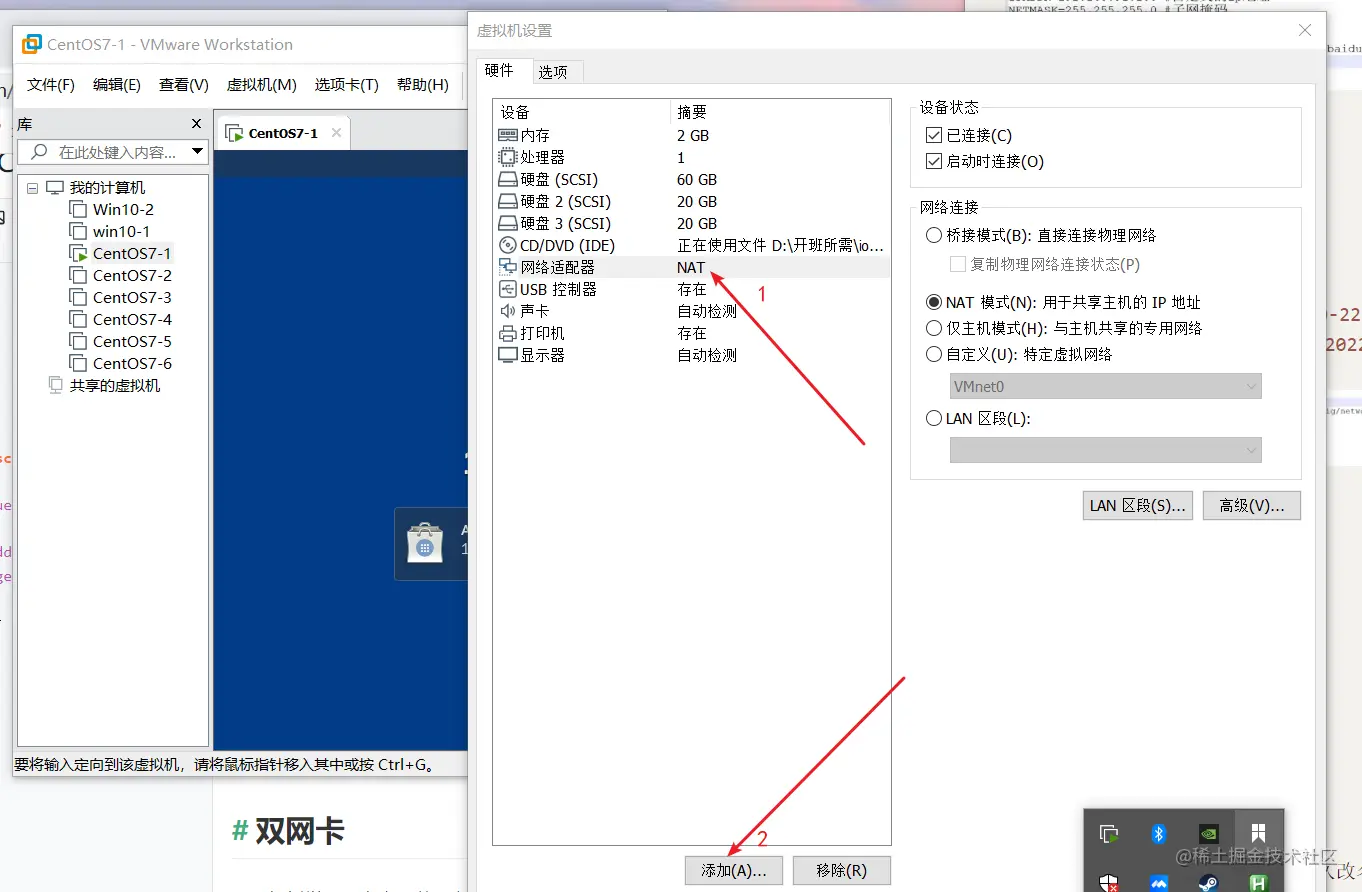Image resolution: width=1362 pixels, height=892 pixels.
Task: Click the 移除(R) remove button
Action: [x=841, y=871]
